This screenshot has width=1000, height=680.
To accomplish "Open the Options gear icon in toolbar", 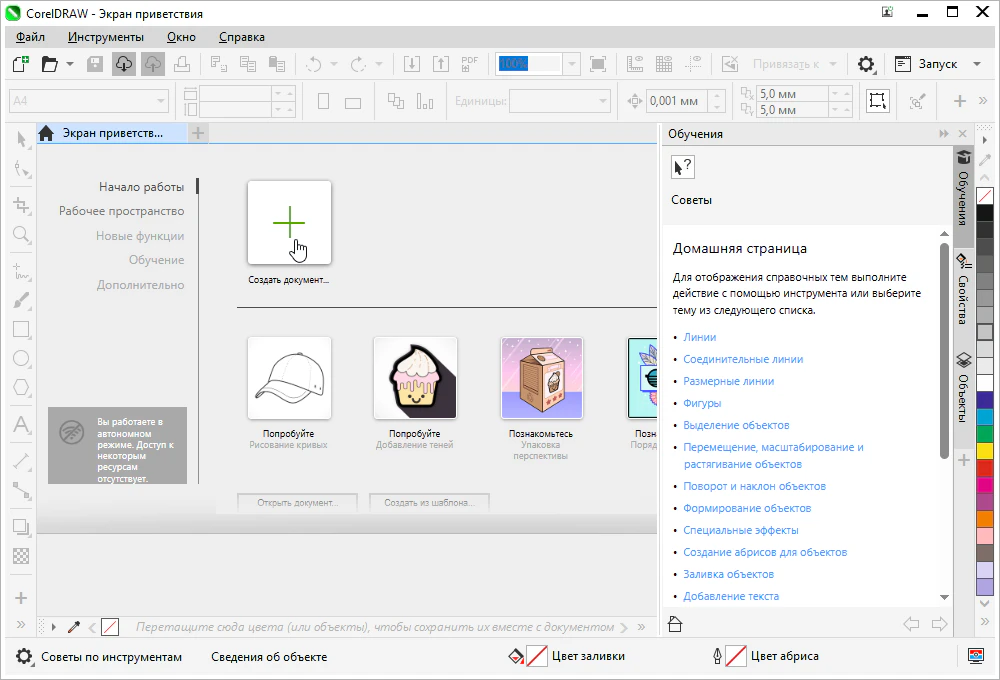I will click(x=866, y=64).
